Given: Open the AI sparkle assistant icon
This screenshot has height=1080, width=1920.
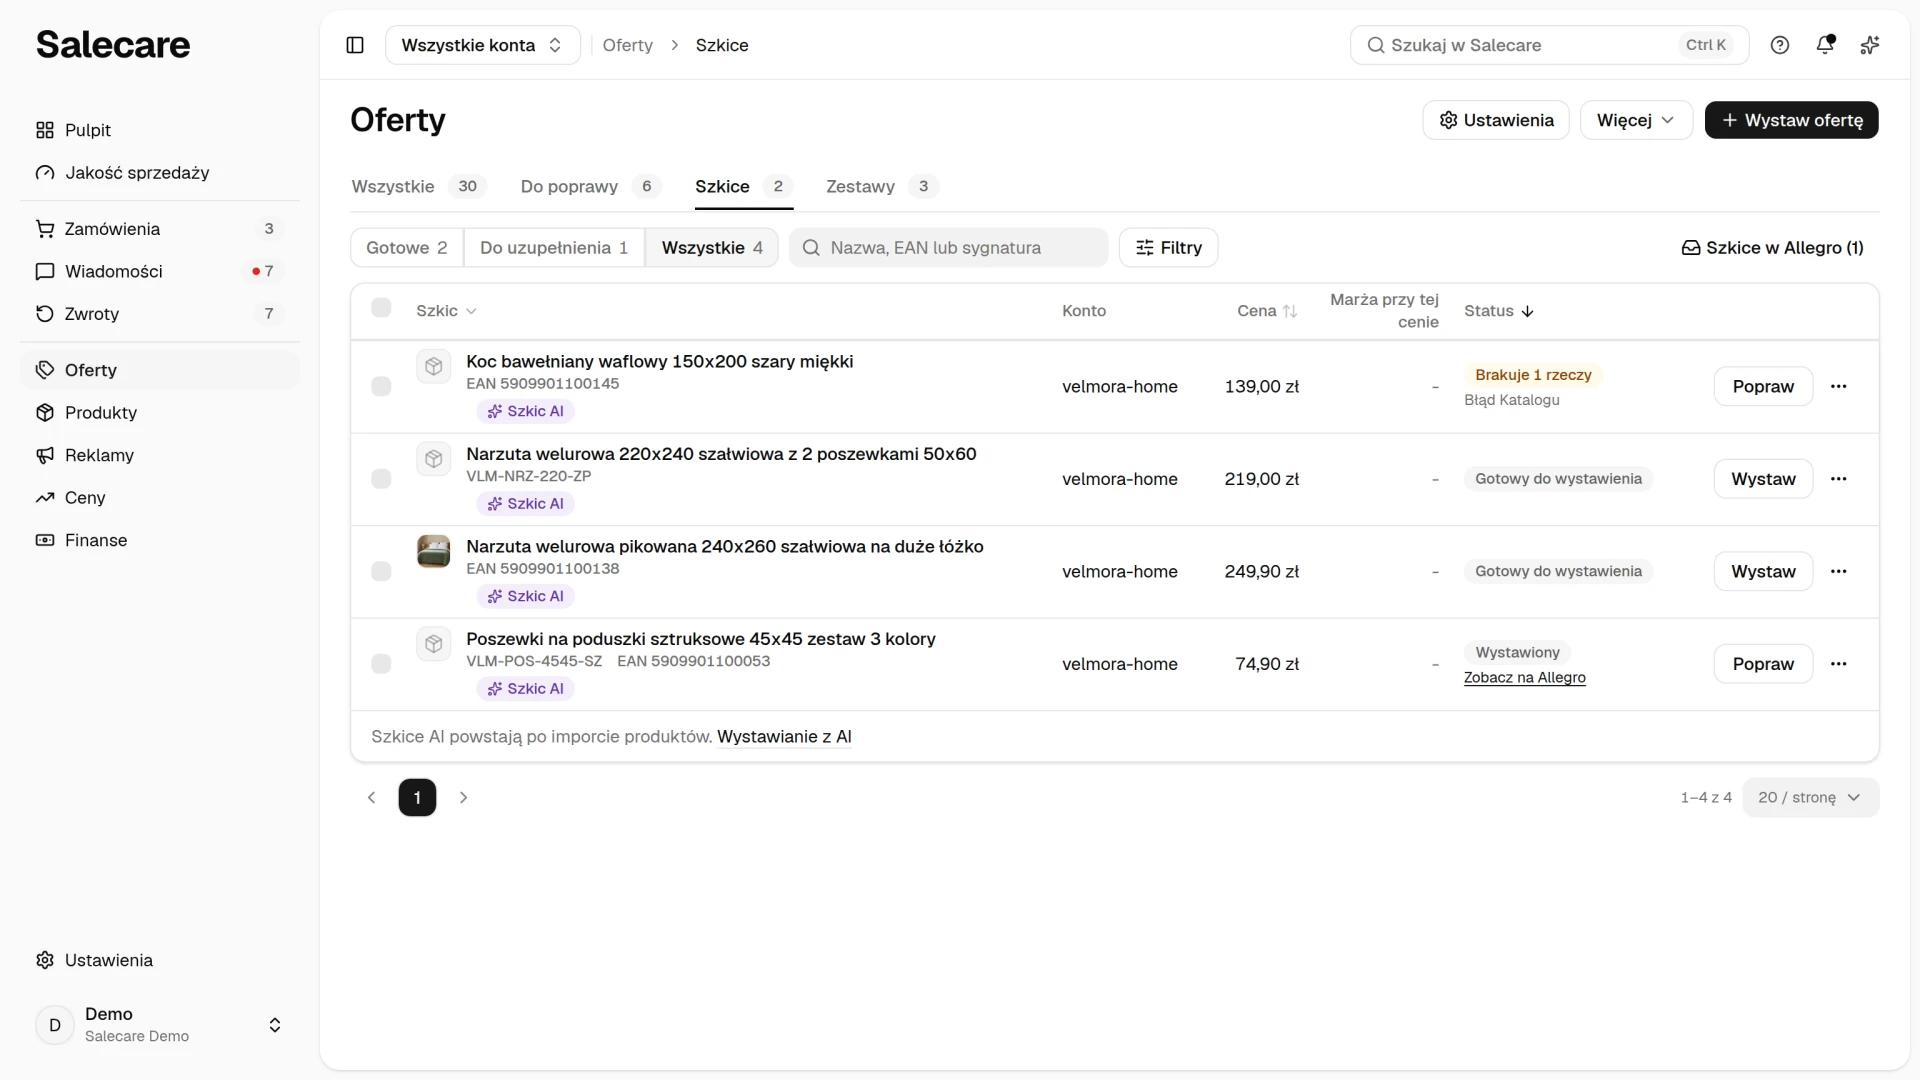Looking at the screenshot, I should pyautogui.click(x=1870, y=45).
